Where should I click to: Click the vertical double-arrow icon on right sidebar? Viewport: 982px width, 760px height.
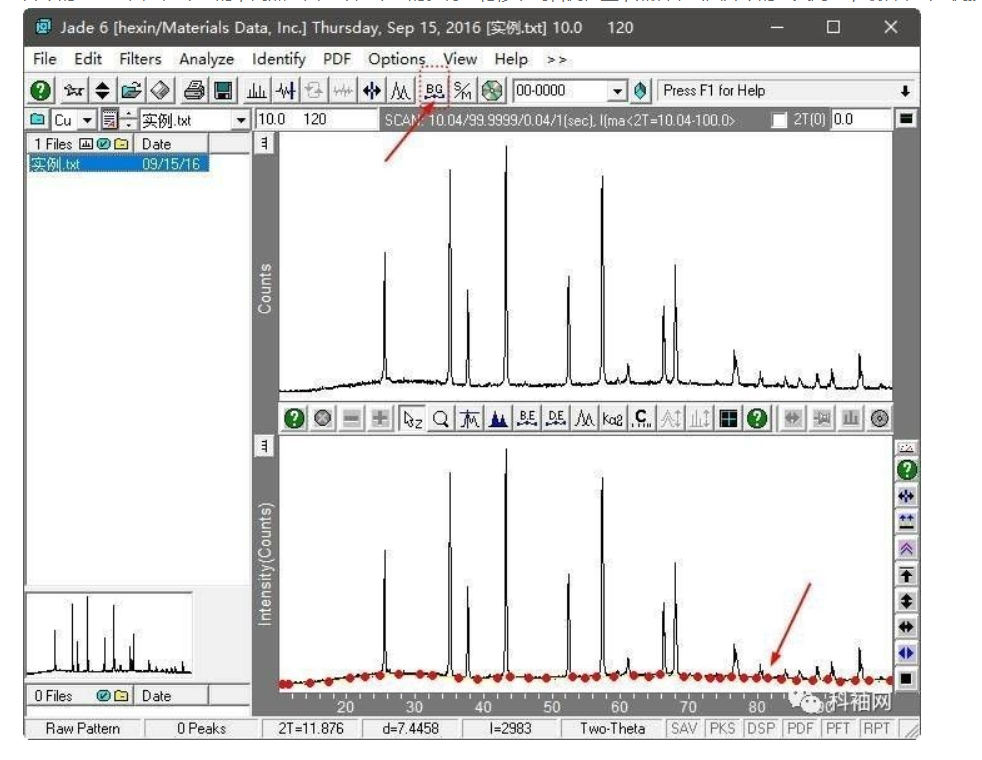(906, 601)
